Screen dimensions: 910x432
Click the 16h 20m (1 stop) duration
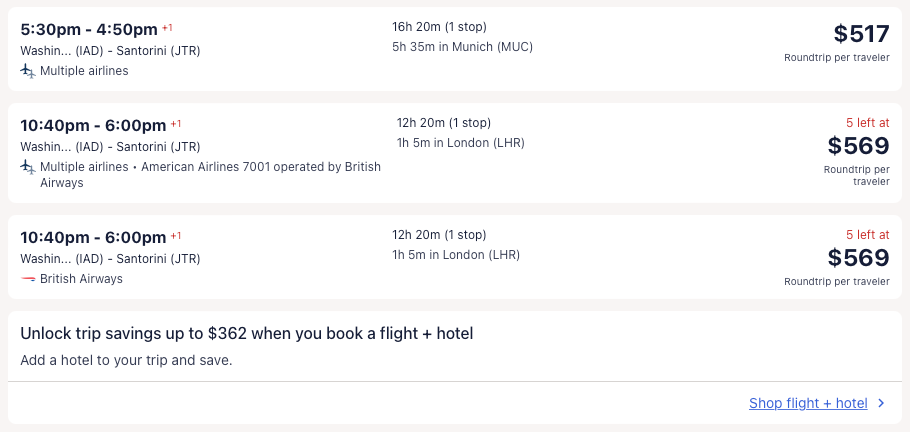click(x=439, y=27)
